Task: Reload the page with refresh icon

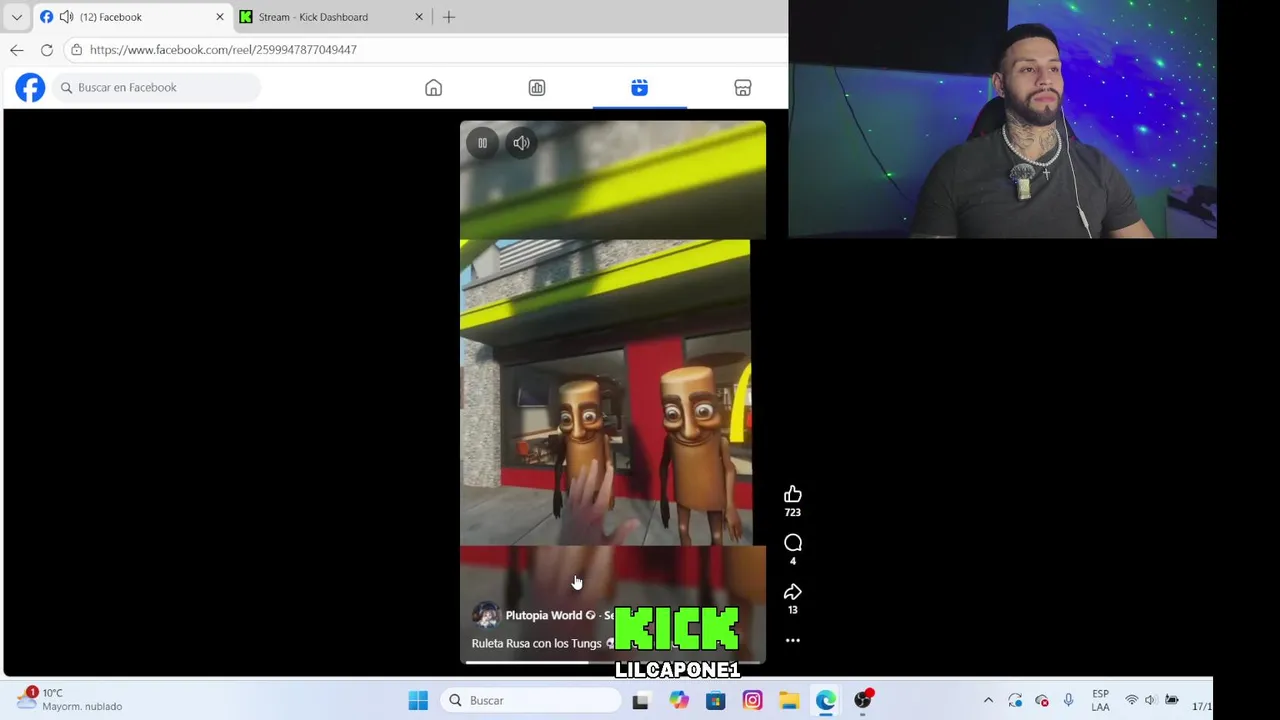Action: 47,50
